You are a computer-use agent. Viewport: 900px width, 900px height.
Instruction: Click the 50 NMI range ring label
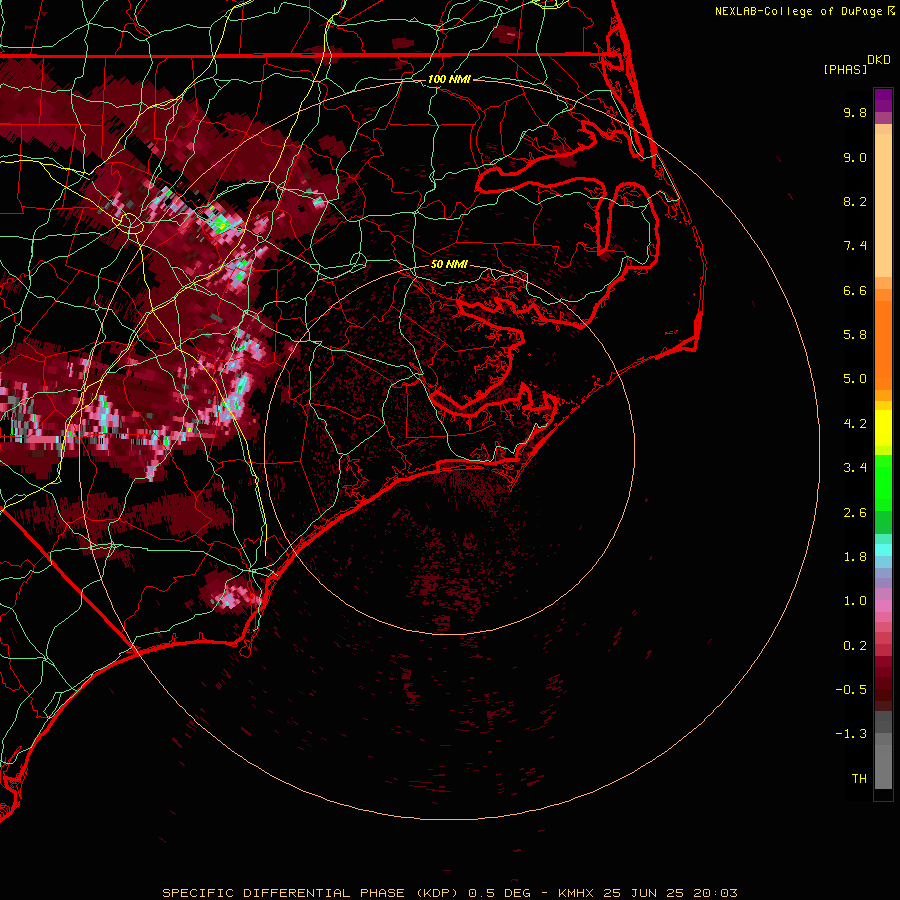[449, 265]
